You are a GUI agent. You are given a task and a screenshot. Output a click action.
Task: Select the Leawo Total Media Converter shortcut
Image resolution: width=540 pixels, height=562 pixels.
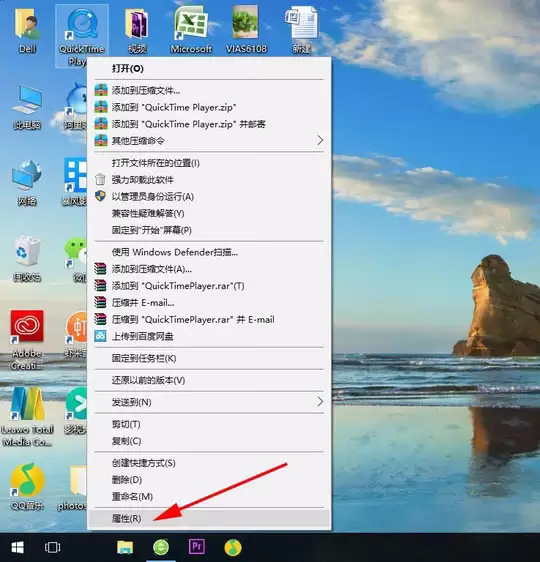pyautogui.click(x=27, y=417)
